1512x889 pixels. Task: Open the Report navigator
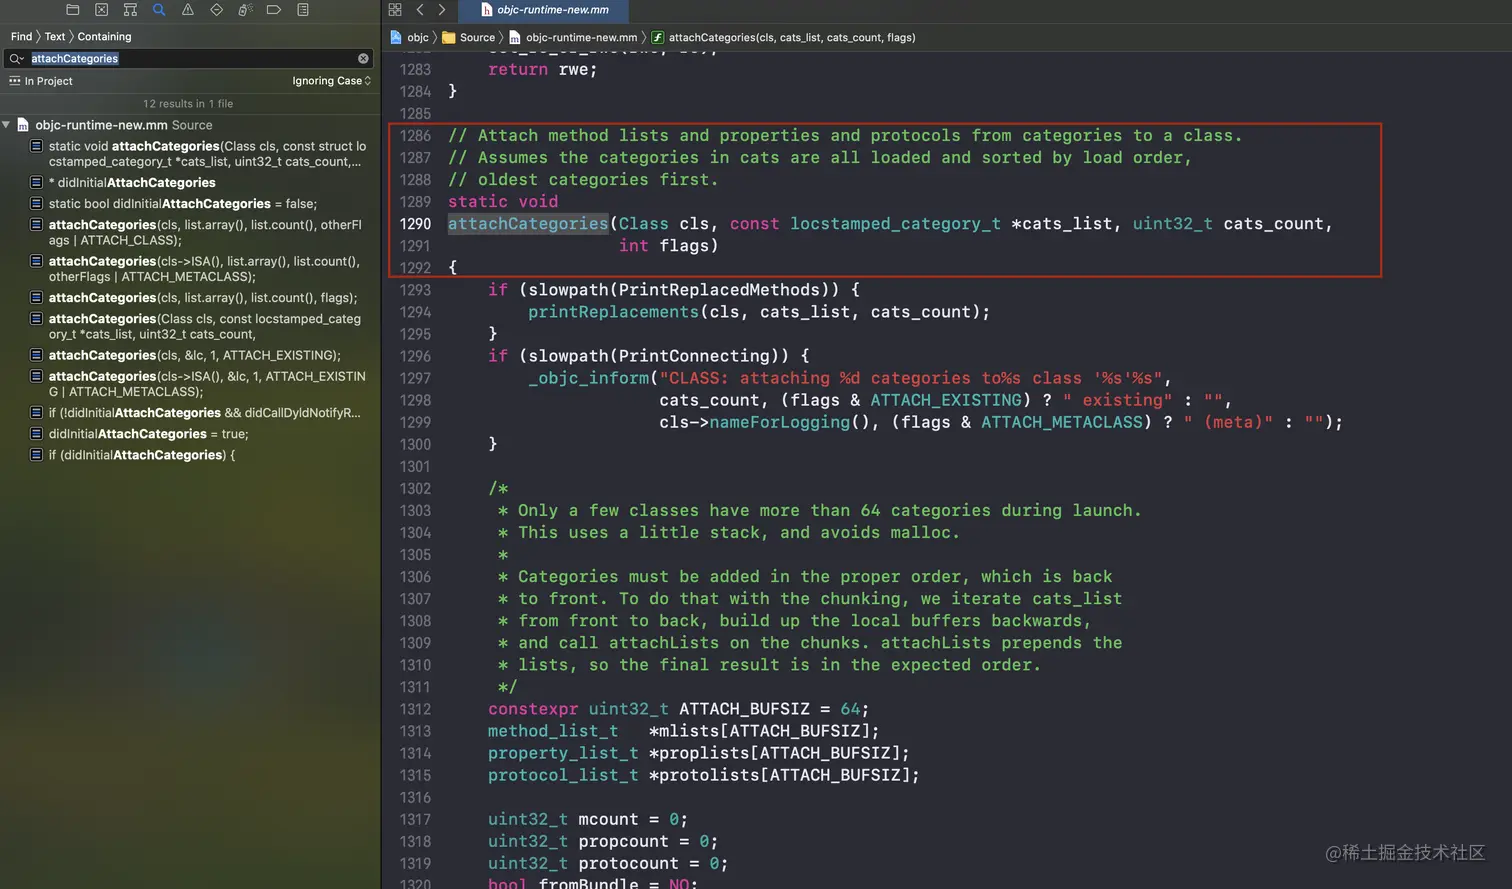303,10
